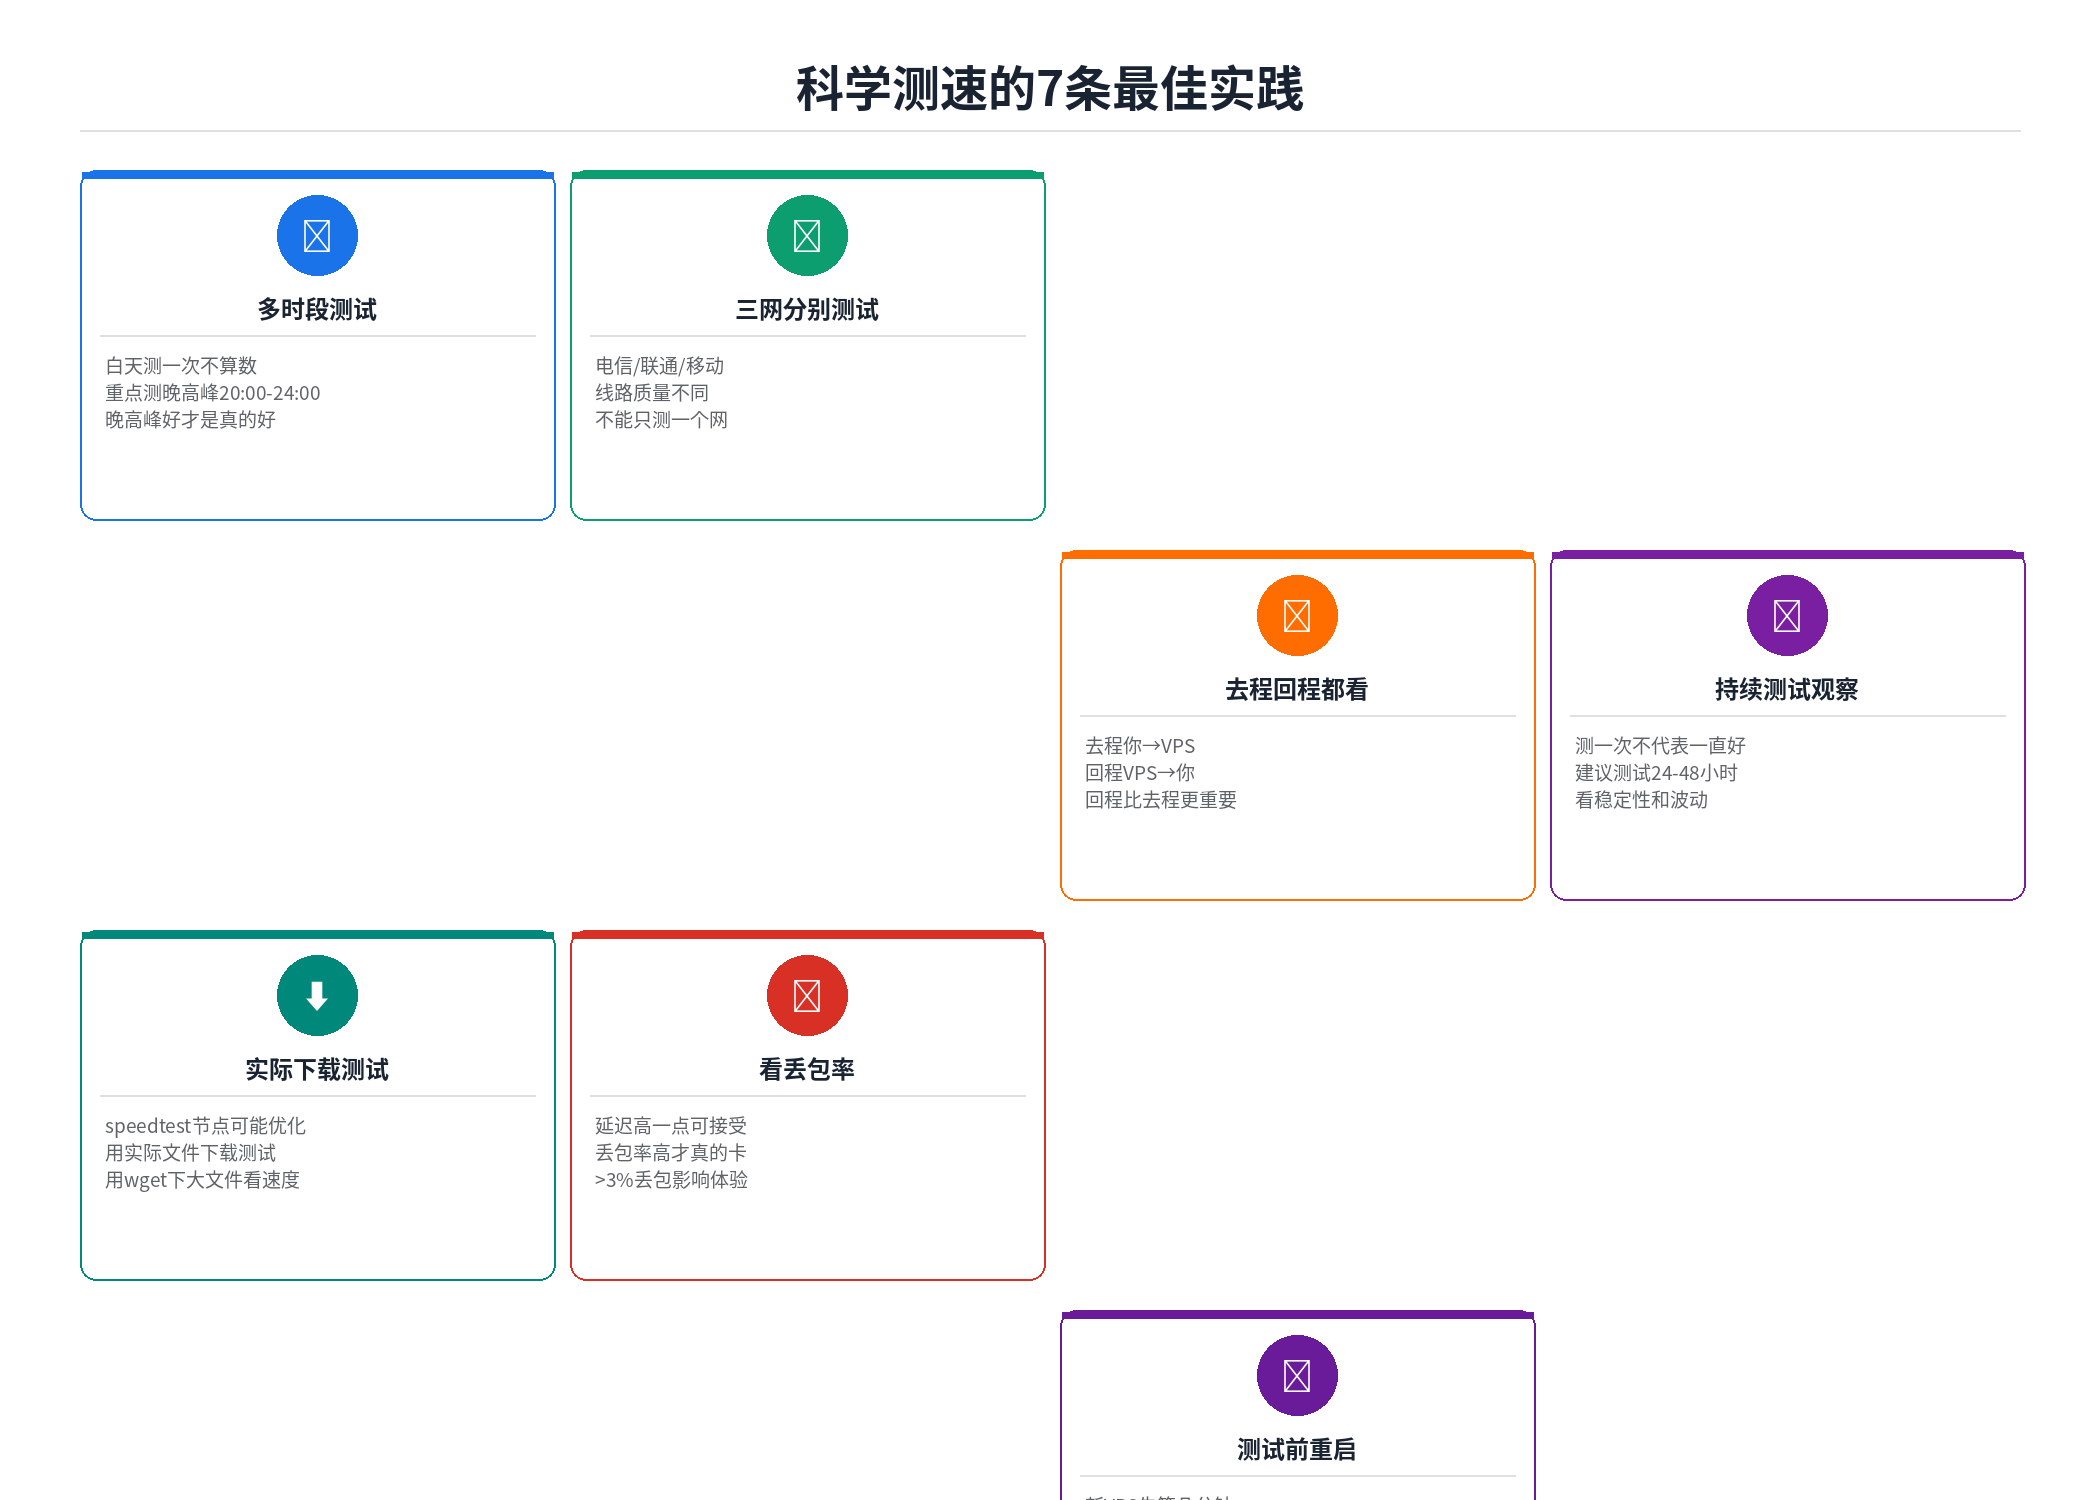This screenshot has width=2100, height=1500.
Task: Click the line 建议测试24-48小时
Action: (1656, 773)
